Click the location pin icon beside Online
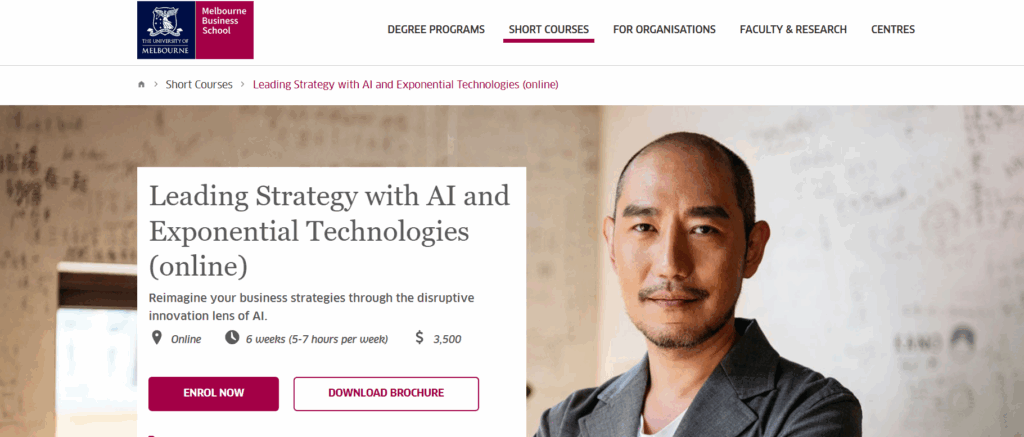The width and height of the screenshot is (1024, 437). point(156,338)
